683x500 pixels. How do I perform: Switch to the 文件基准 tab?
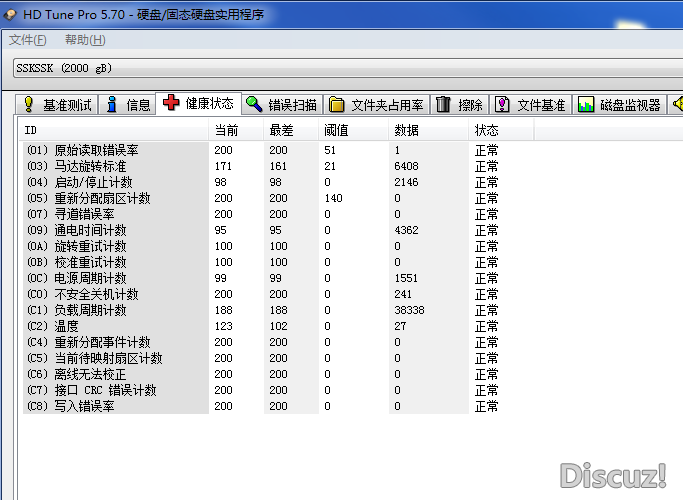pos(531,105)
